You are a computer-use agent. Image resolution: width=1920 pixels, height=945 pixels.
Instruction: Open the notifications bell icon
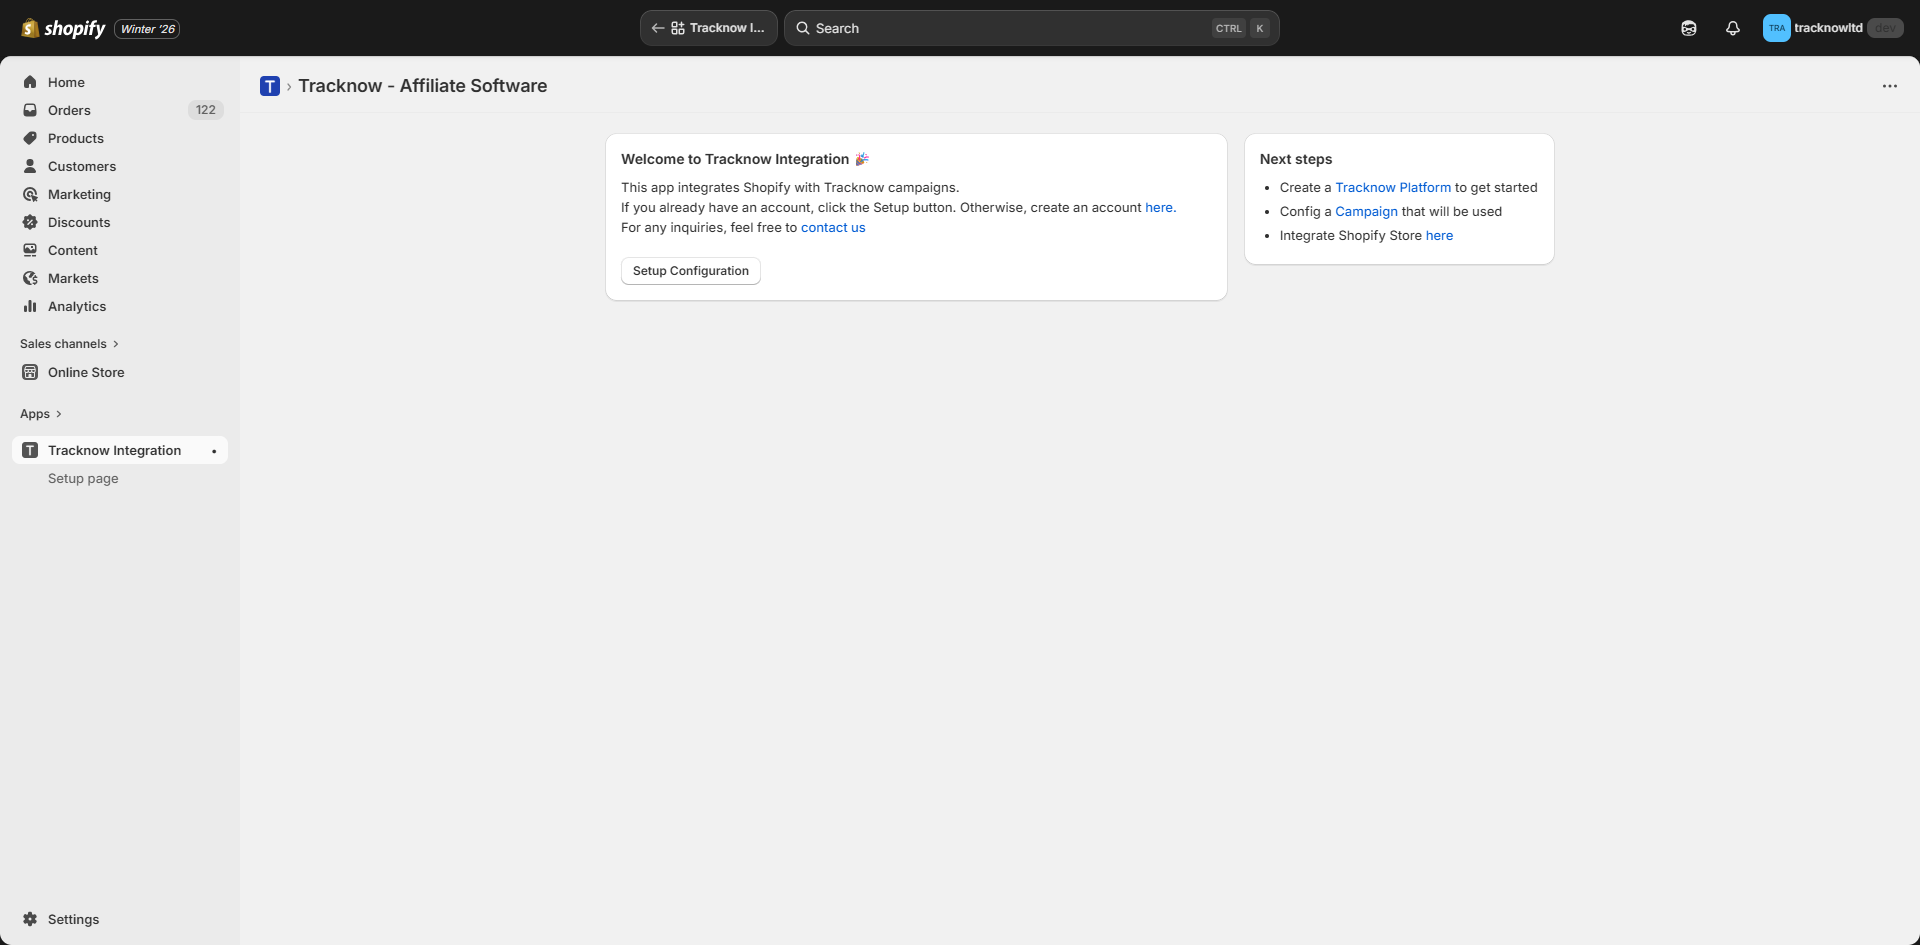(x=1732, y=28)
